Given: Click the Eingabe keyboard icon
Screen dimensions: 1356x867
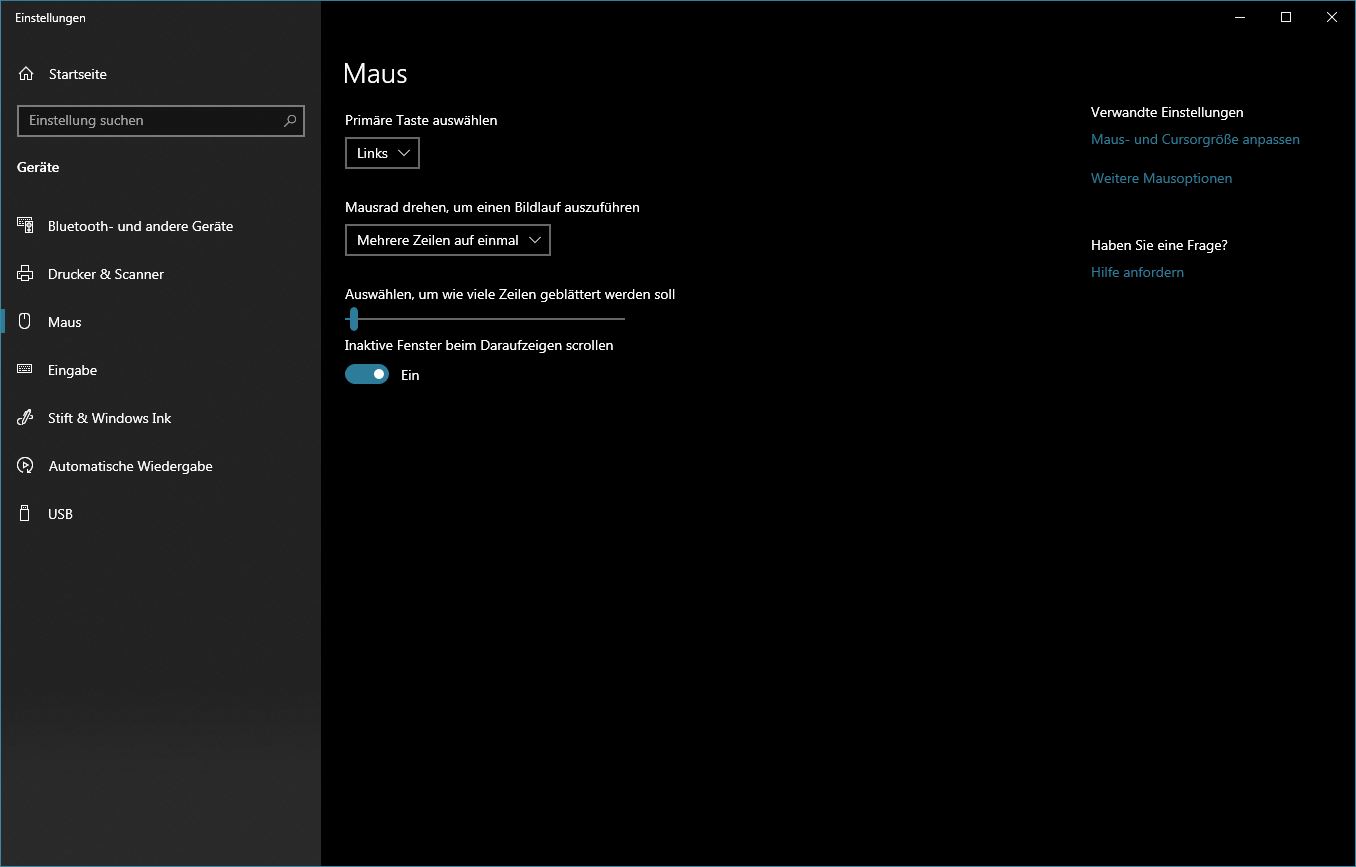Looking at the screenshot, I should 26,370.
